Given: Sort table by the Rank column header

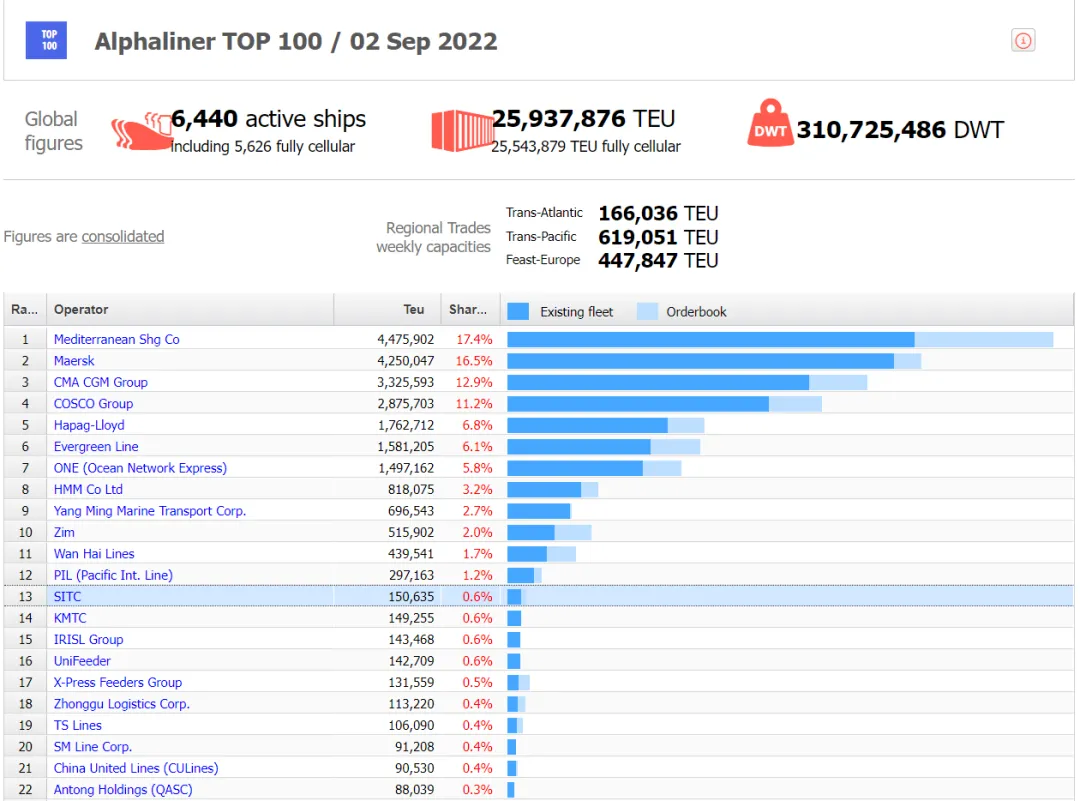Looking at the screenshot, I should (25, 309).
